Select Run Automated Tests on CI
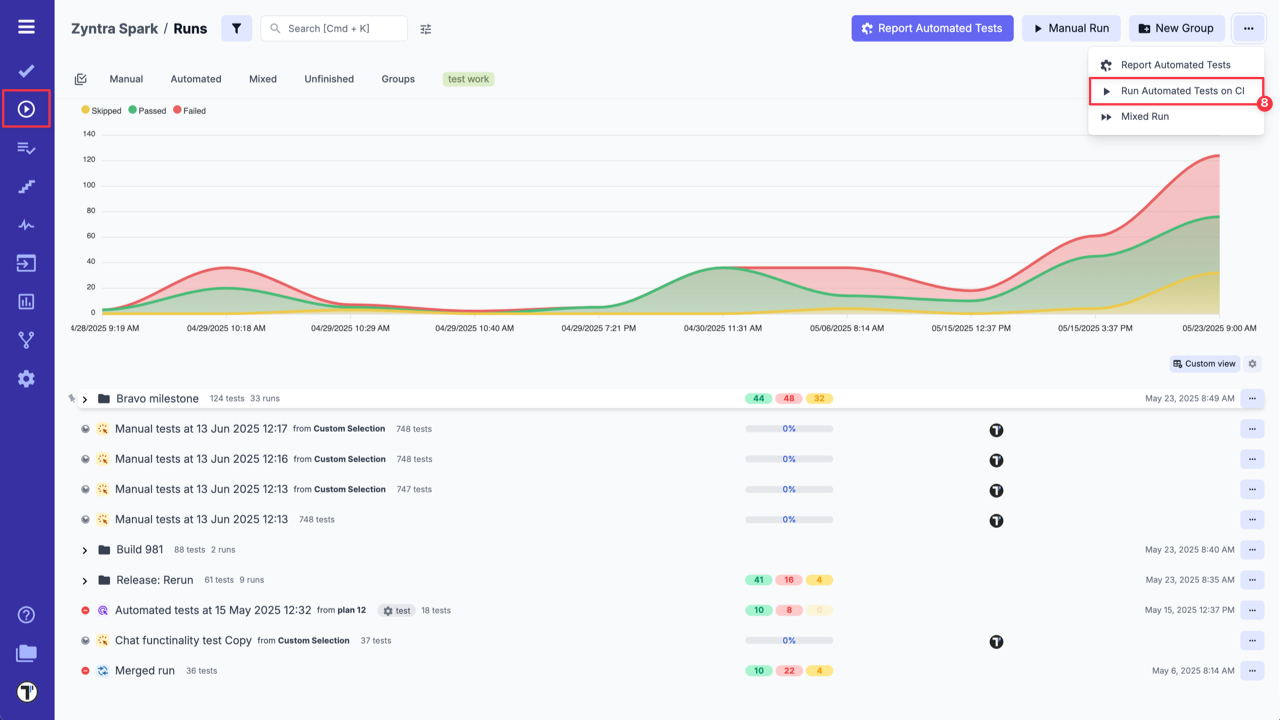 pyautogui.click(x=1182, y=91)
